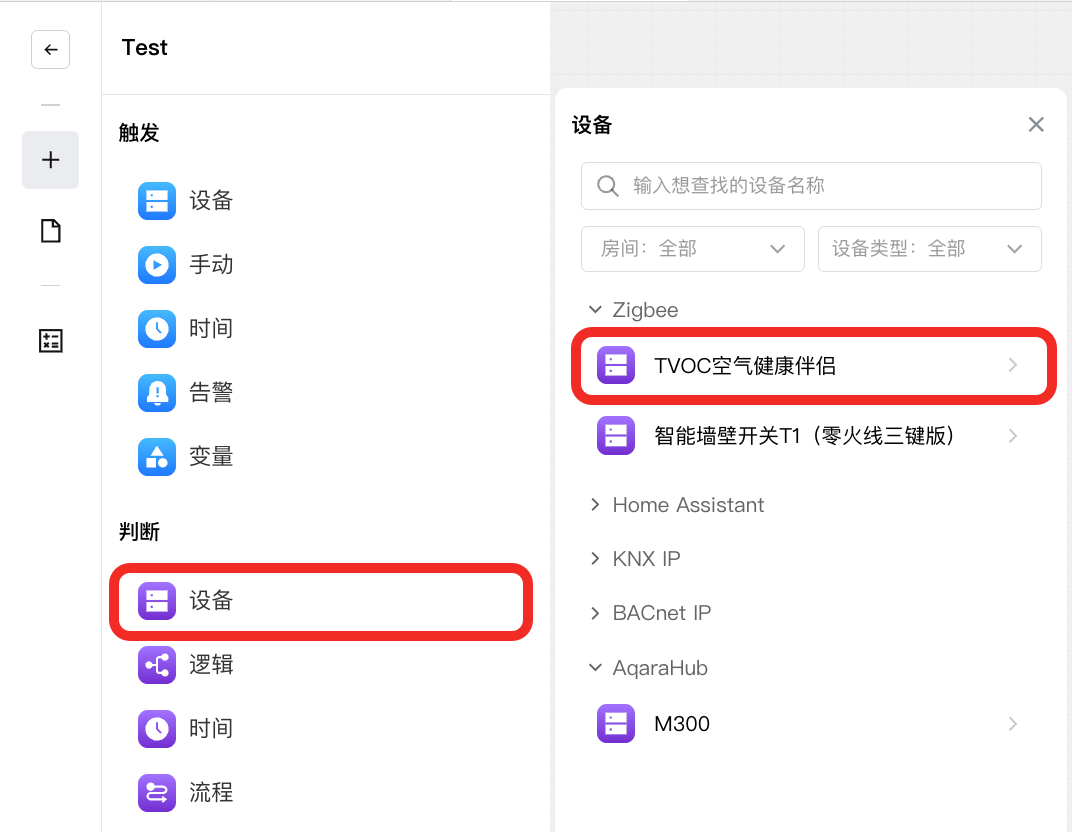The image size is (1072, 832).
Task: Select the 设备 condition under 判断
Action: click(x=321, y=601)
